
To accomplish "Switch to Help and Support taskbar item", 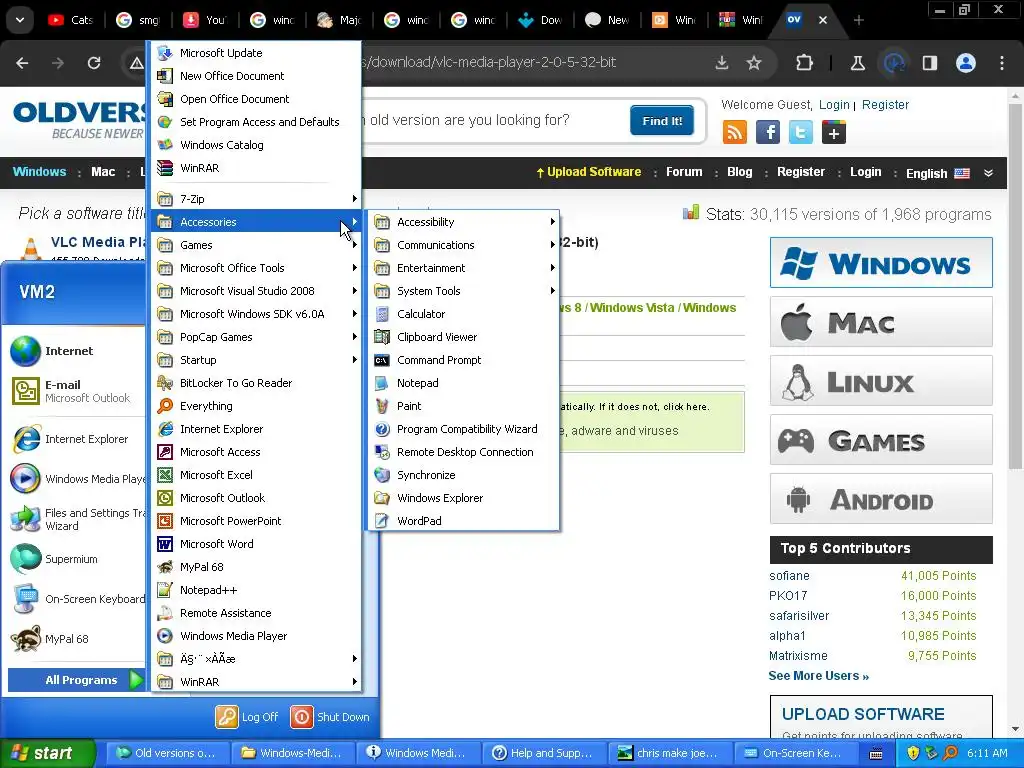I will [543, 753].
